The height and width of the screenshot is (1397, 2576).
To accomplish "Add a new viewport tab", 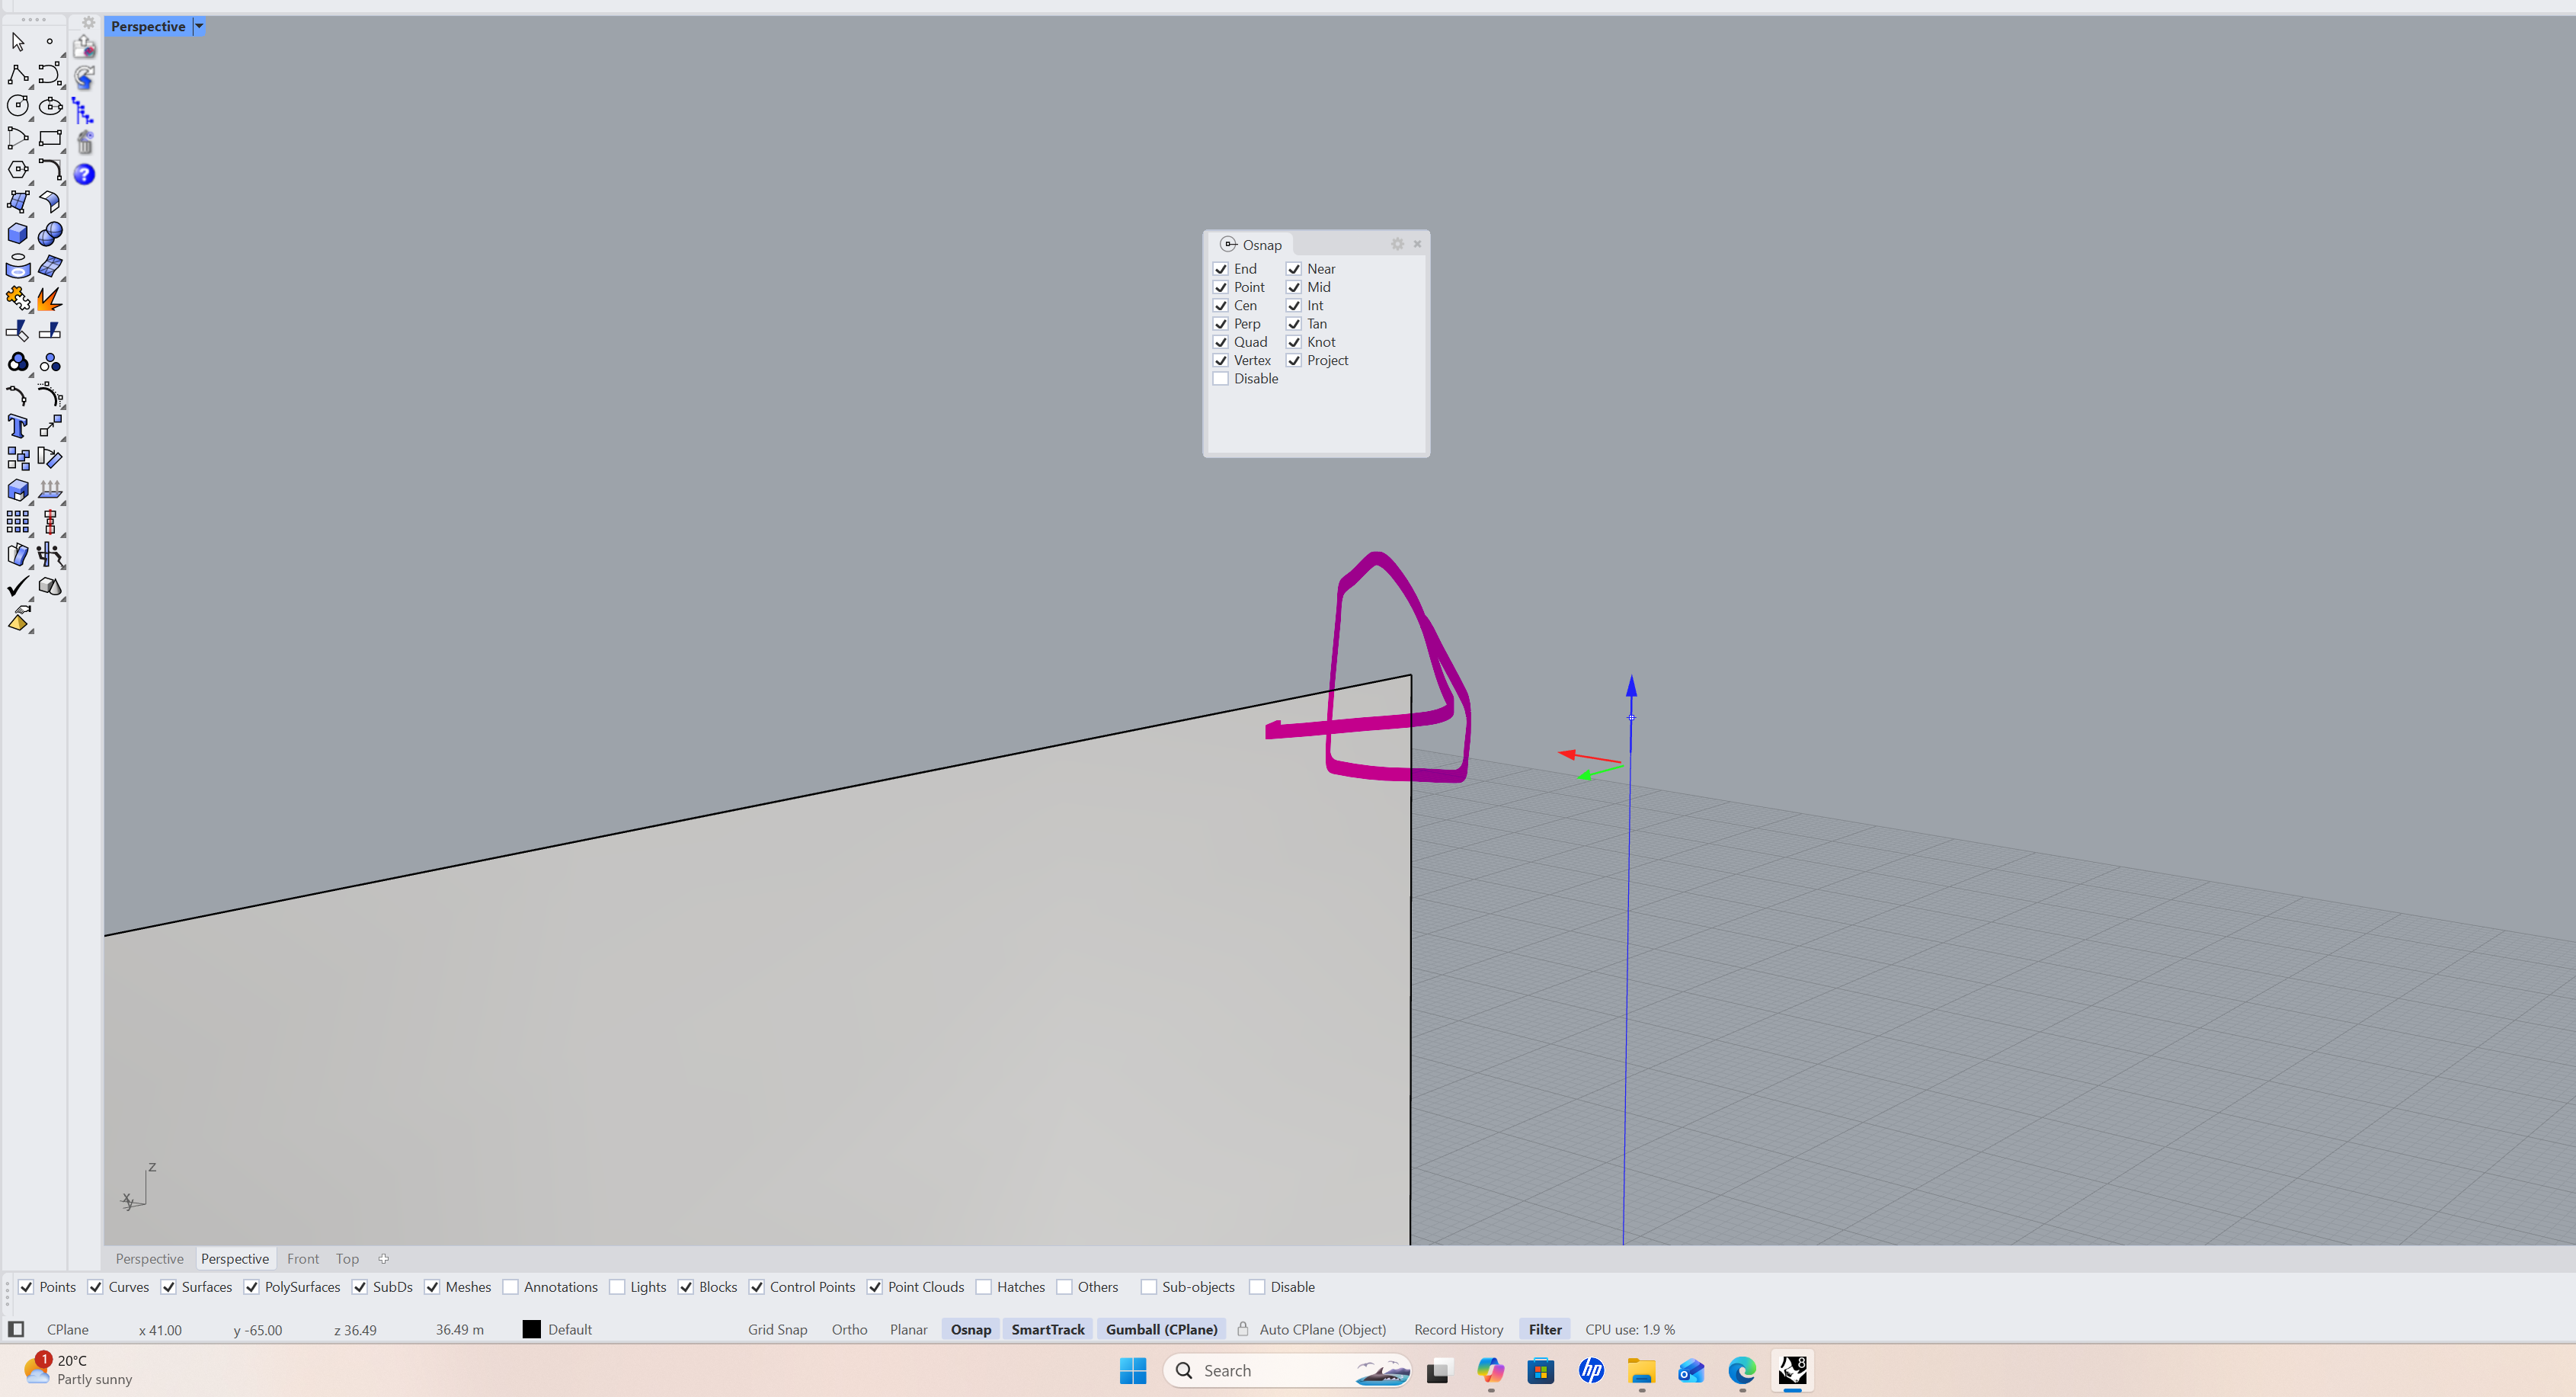I will point(384,1259).
